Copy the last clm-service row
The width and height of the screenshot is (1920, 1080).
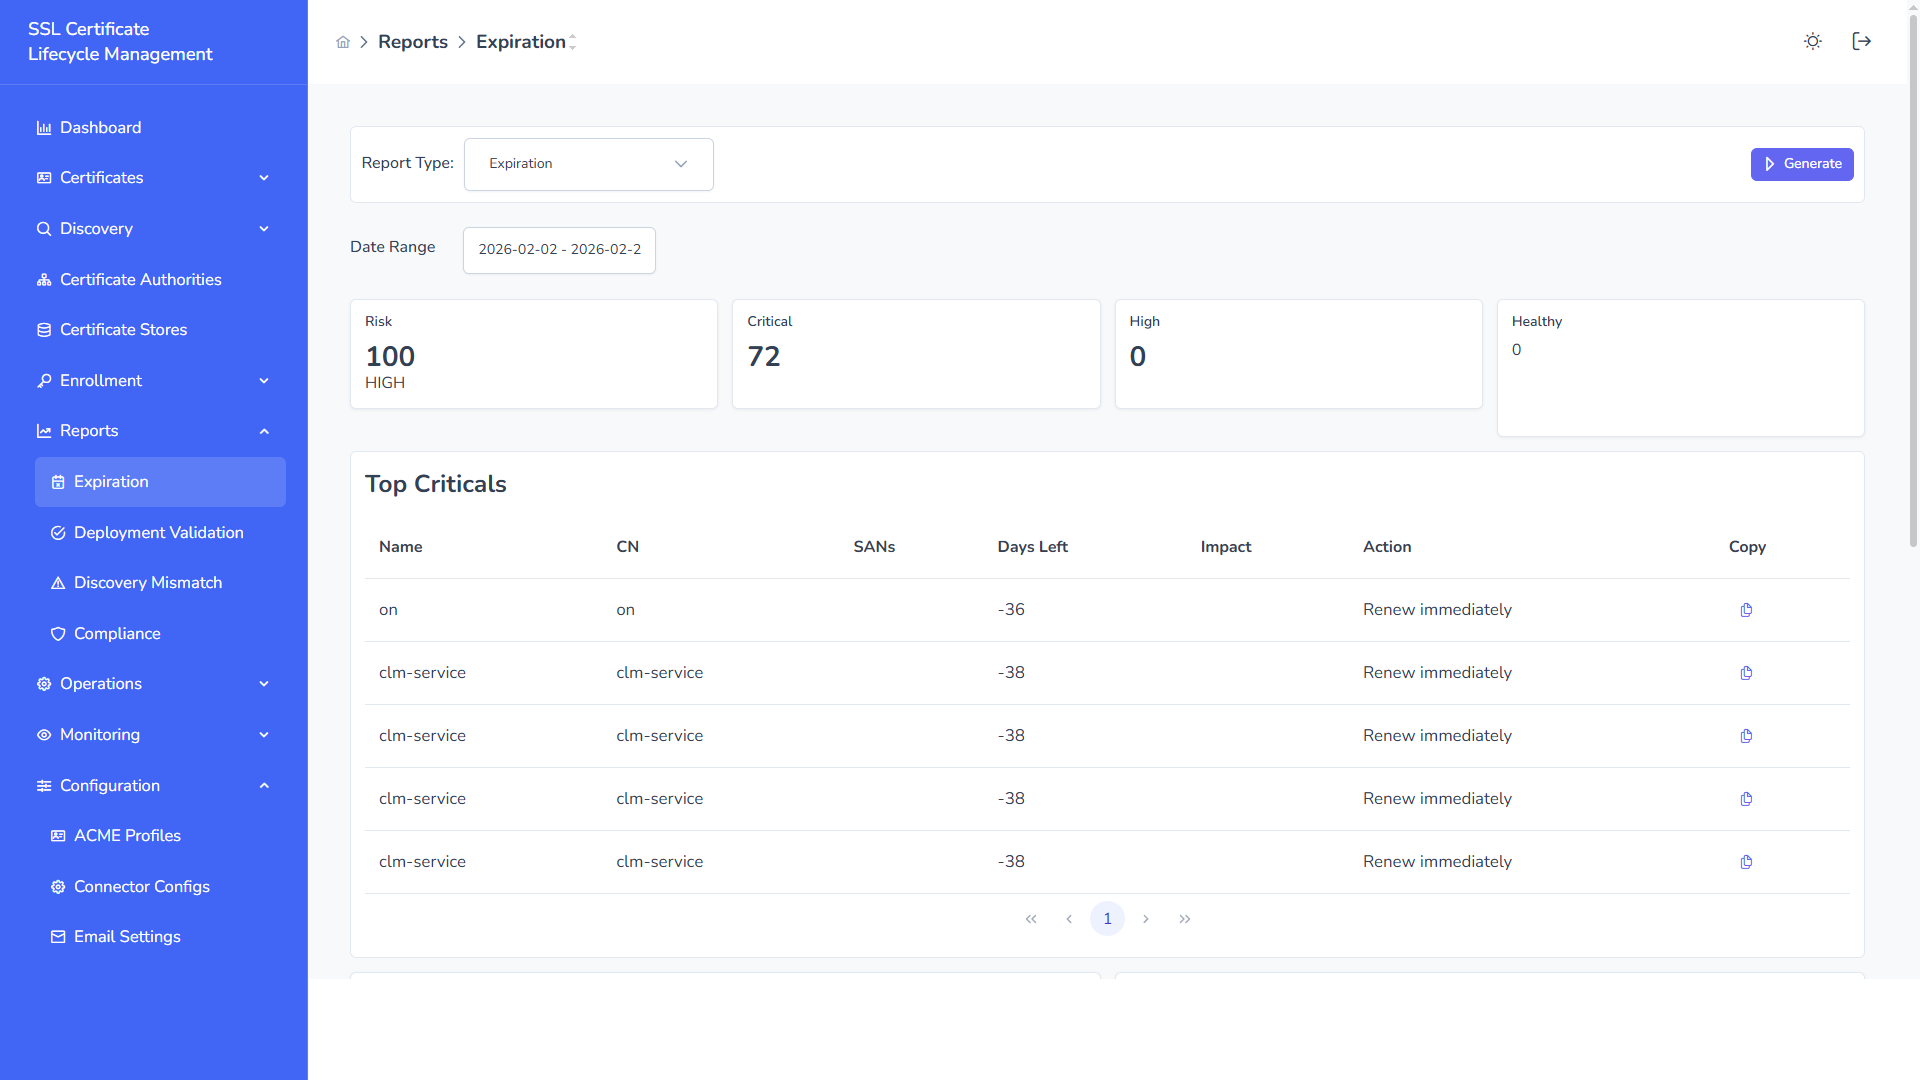1746,862
